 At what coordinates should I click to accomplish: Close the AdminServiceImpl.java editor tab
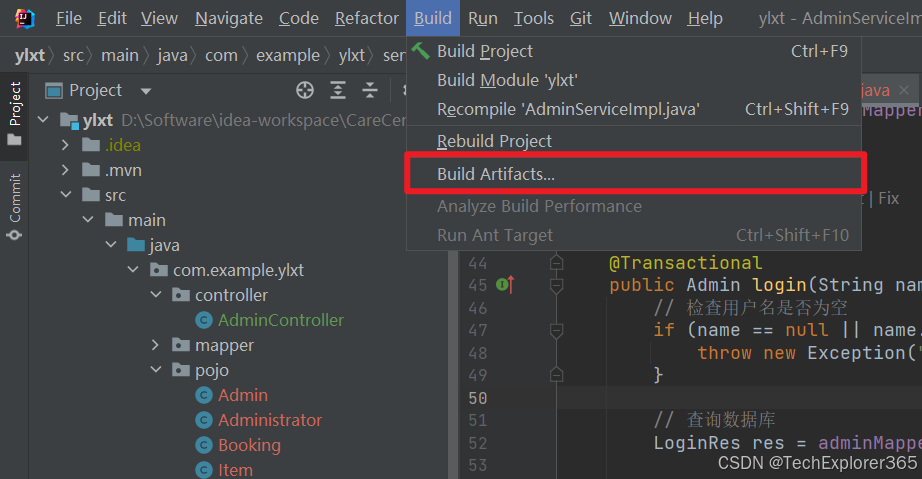pyautogui.click(x=904, y=90)
